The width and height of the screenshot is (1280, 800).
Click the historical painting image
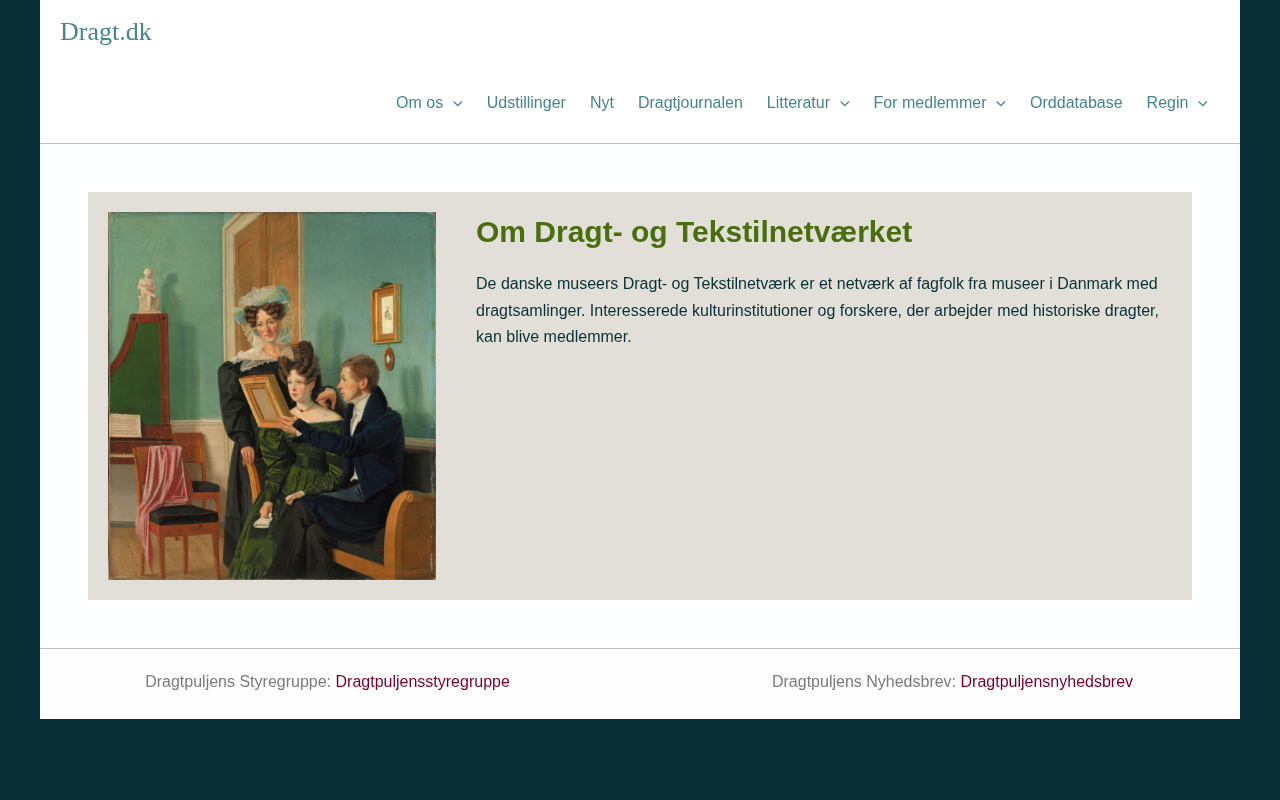(272, 396)
